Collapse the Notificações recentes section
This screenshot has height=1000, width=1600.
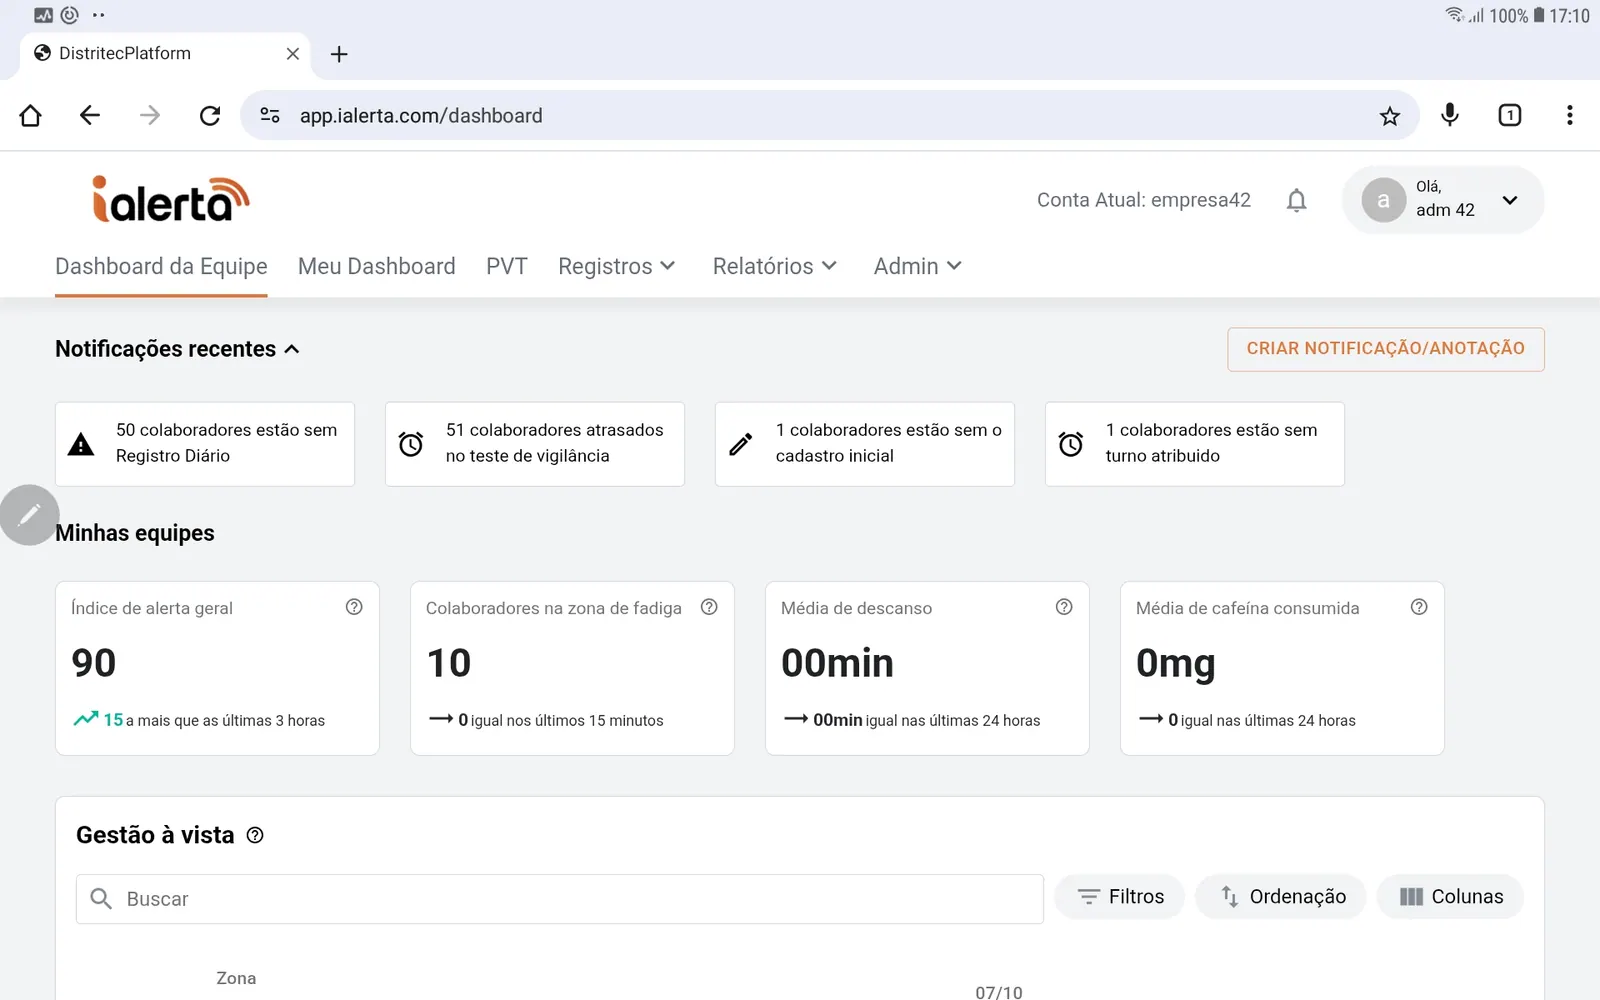[x=292, y=349]
